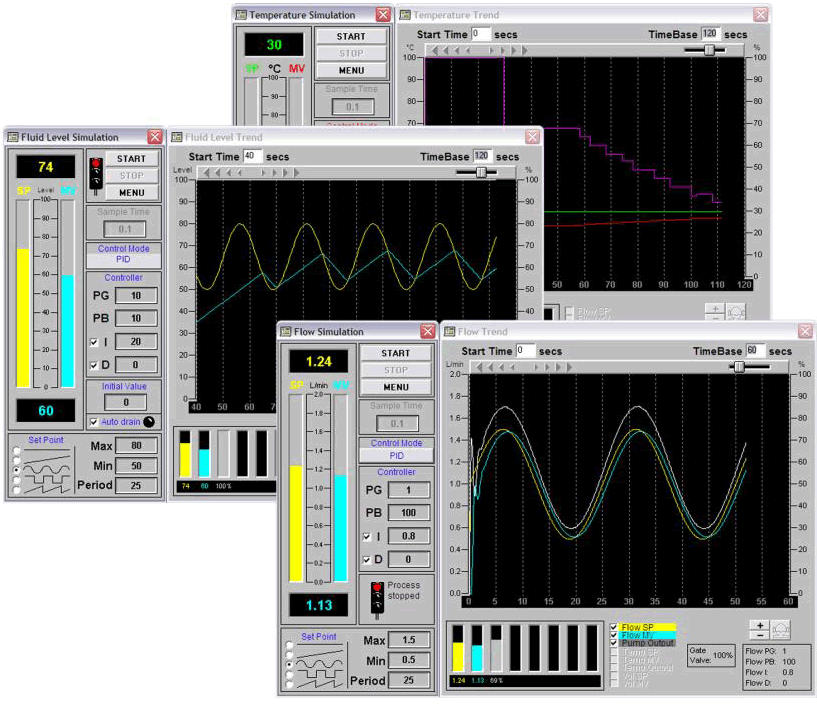Open MENU in the Flow Simulation window
The height and width of the screenshot is (709, 817).
395,387
